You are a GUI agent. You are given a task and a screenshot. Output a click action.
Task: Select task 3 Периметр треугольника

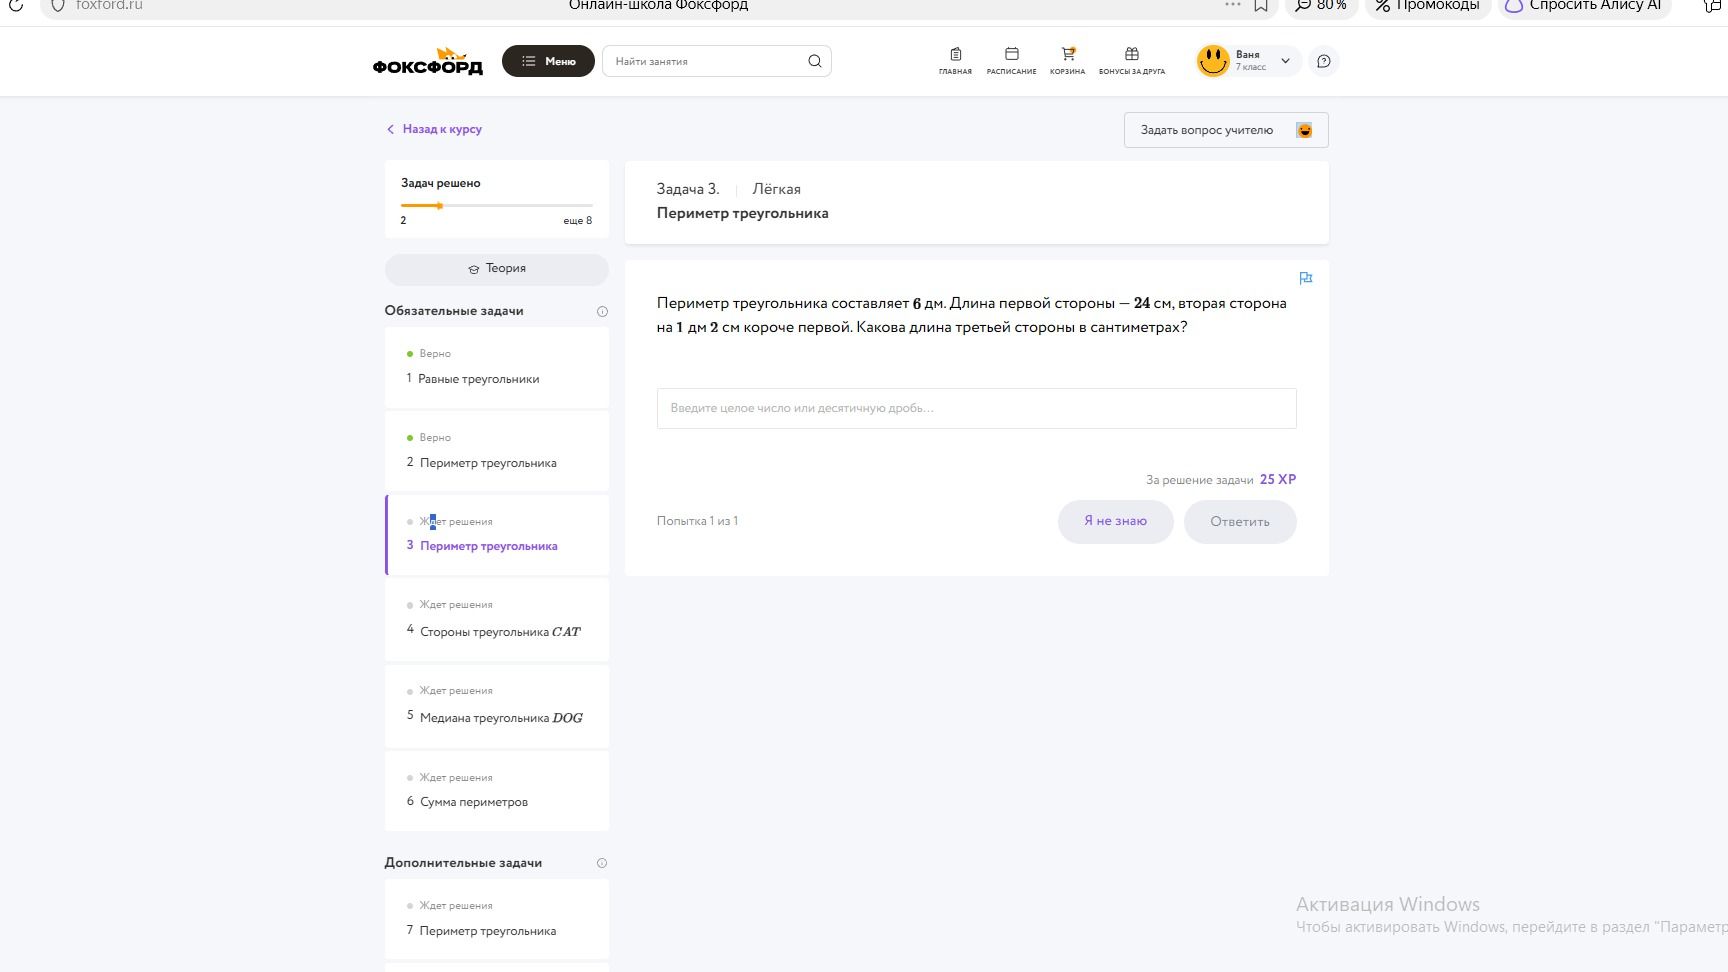pyautogui.click(x=496, y=535)
